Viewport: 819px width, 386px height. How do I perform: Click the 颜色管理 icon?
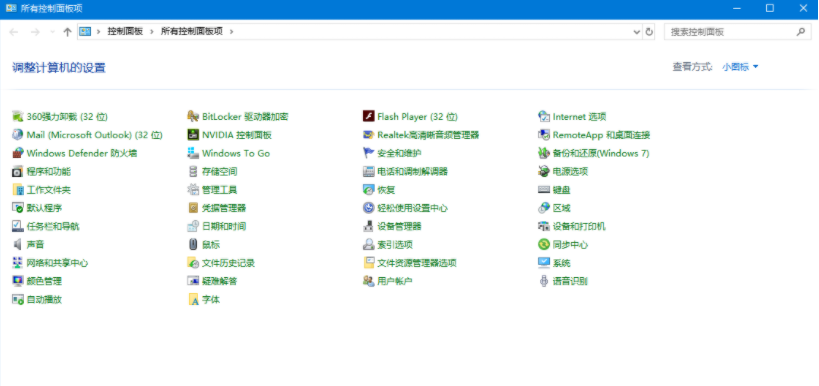pos(18,281)
